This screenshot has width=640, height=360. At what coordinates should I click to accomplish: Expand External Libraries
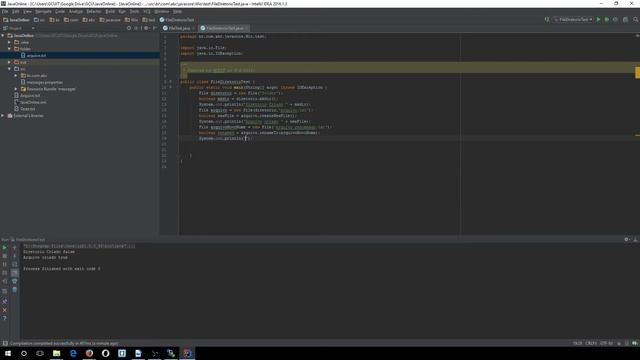click(3, 116)
